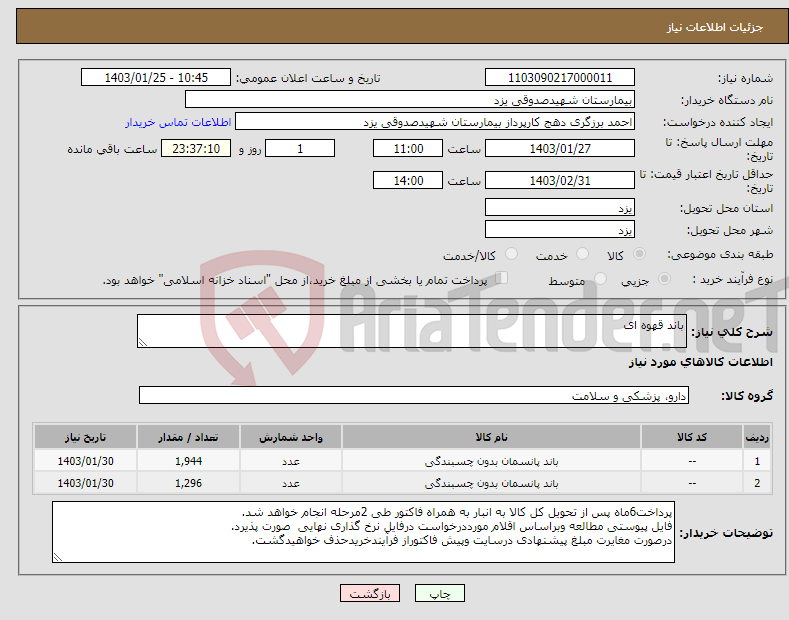789x620 pixels.
Task: Click the unit cell عدد in row 2
Action: point(291,483)
